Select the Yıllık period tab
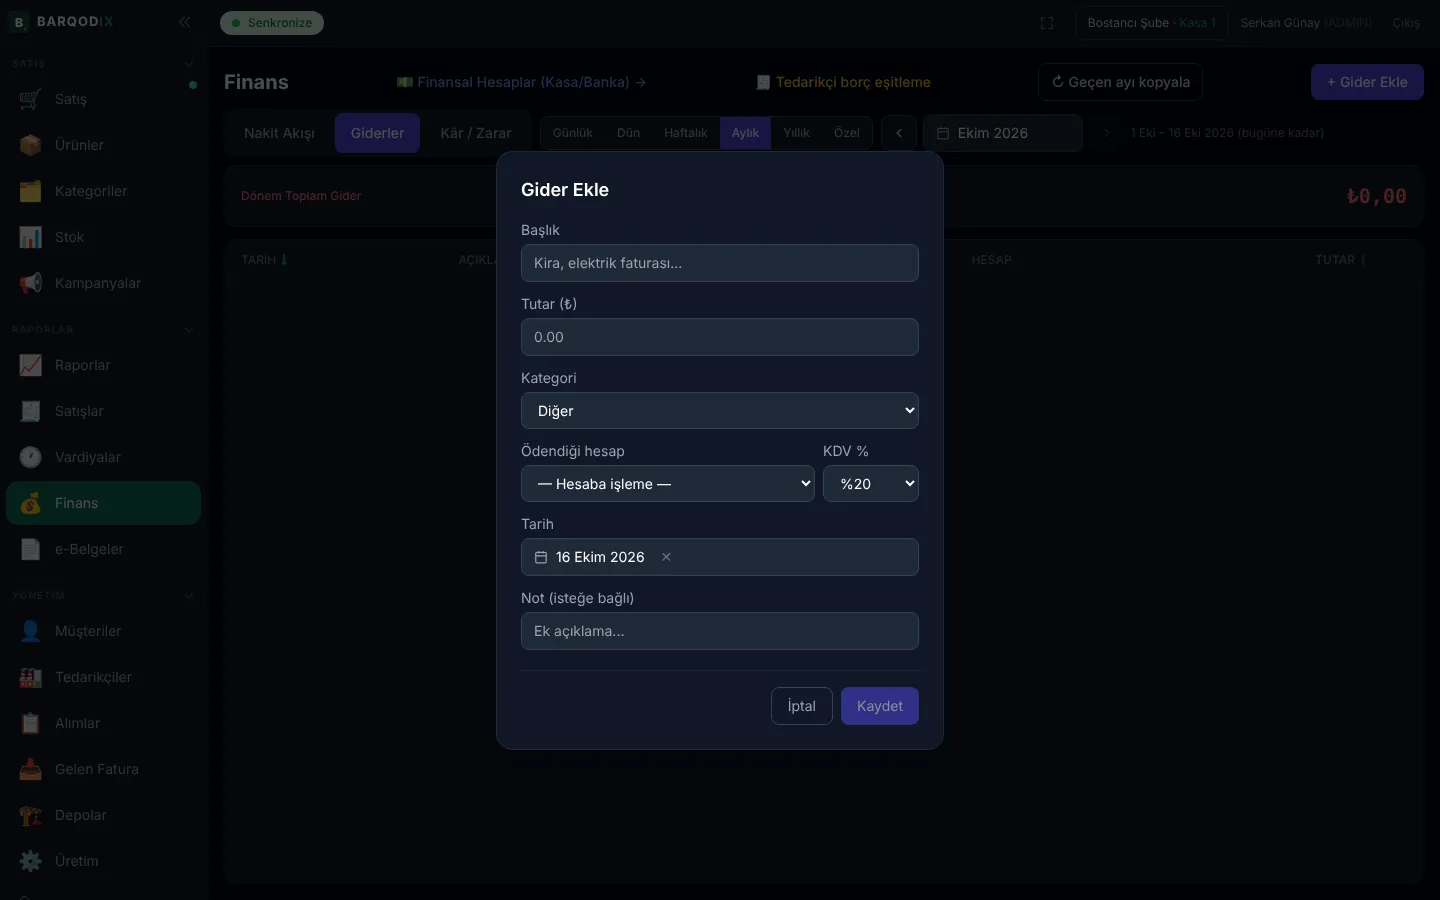Viewport: 1440px width, 900px height. (x=796, y=133)
